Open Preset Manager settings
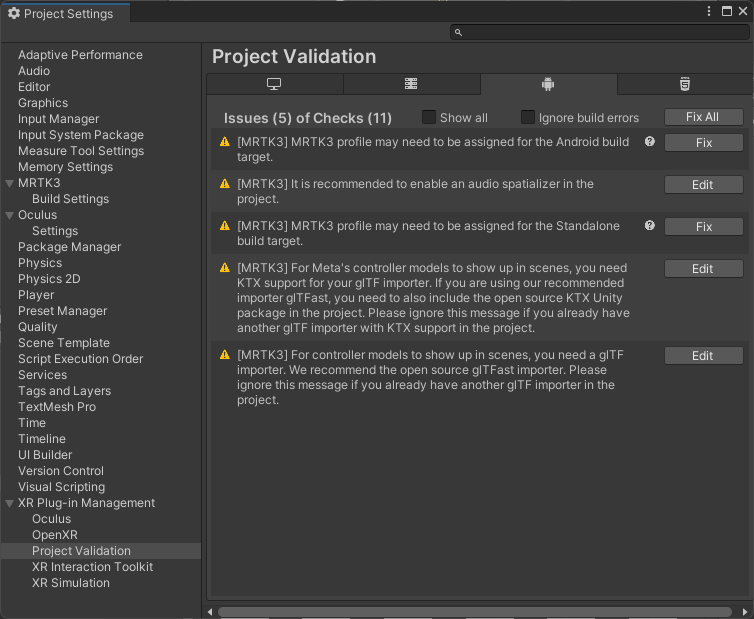This screenshot has width=754, height=619. (x=63, y=311)
